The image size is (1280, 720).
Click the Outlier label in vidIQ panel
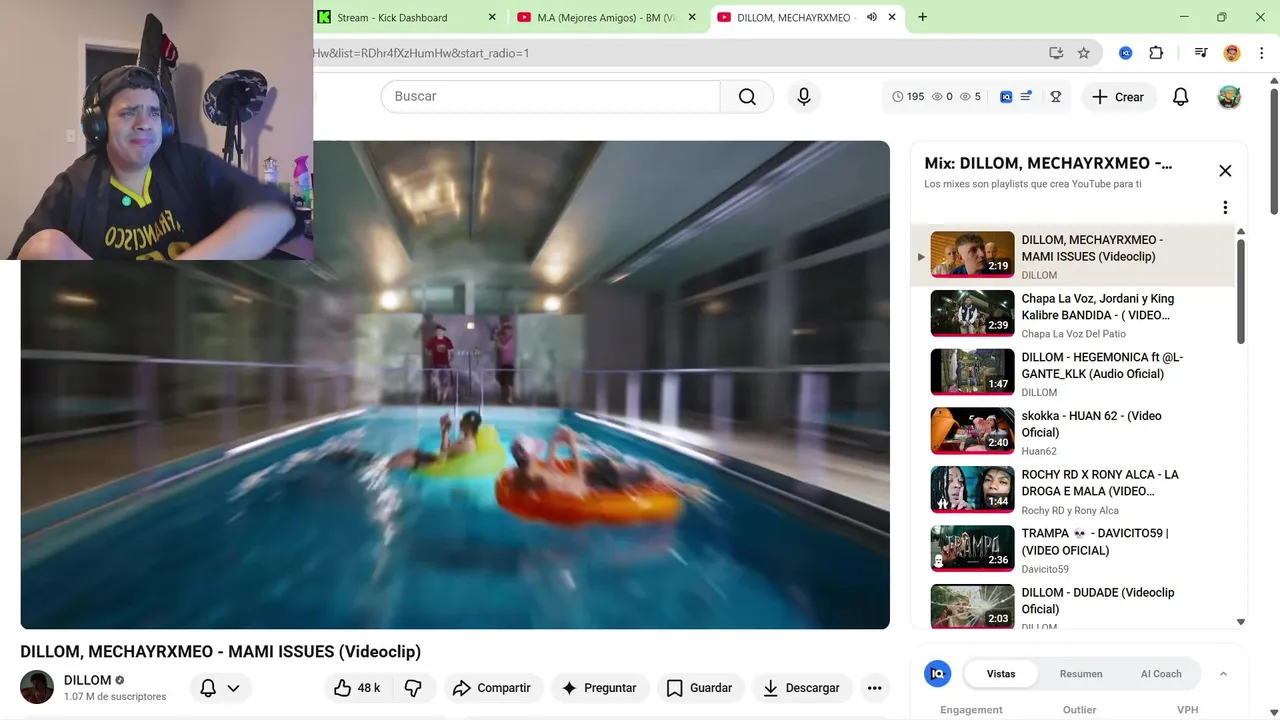point(1080,710)
